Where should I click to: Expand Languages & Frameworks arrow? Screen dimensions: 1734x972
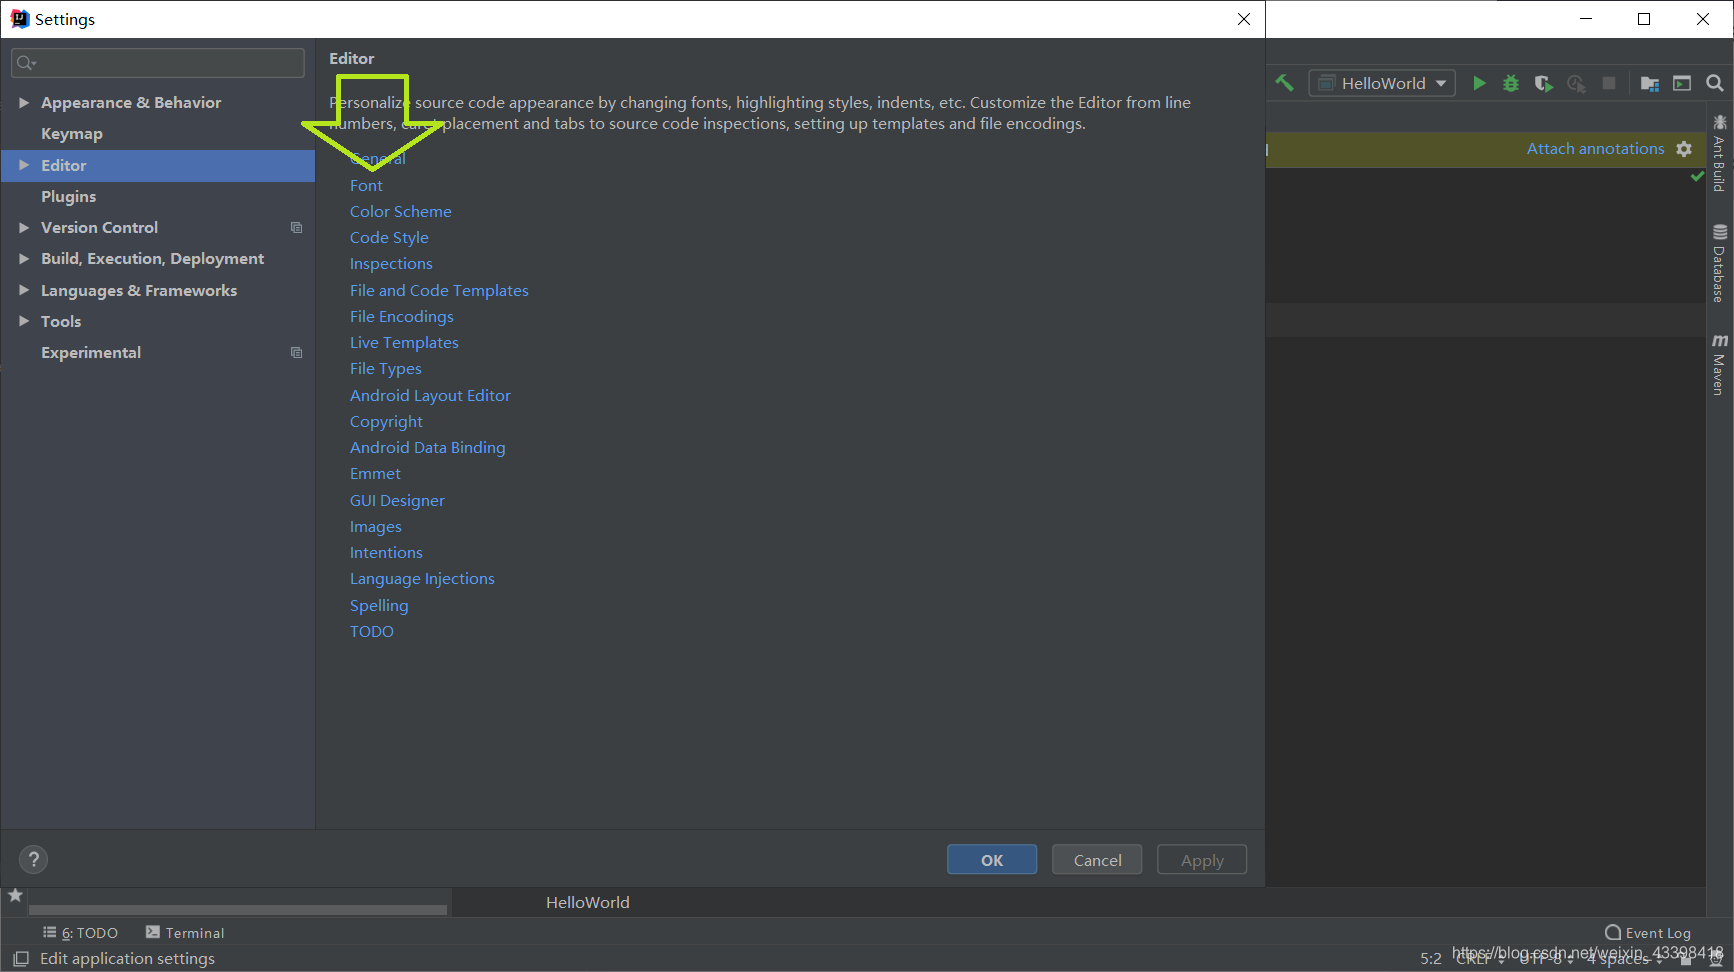coord(24,291)
